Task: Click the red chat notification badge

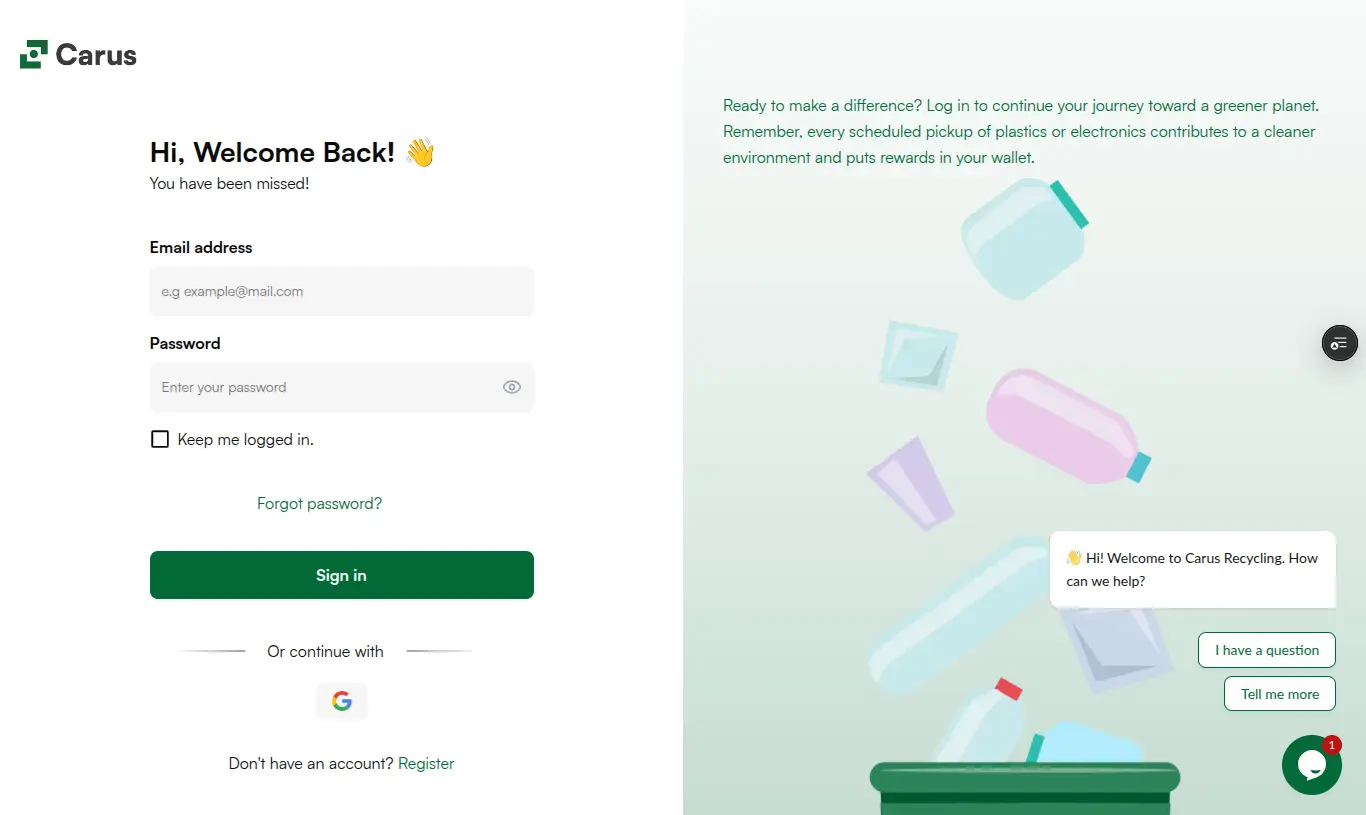Action: point(1332,745)
